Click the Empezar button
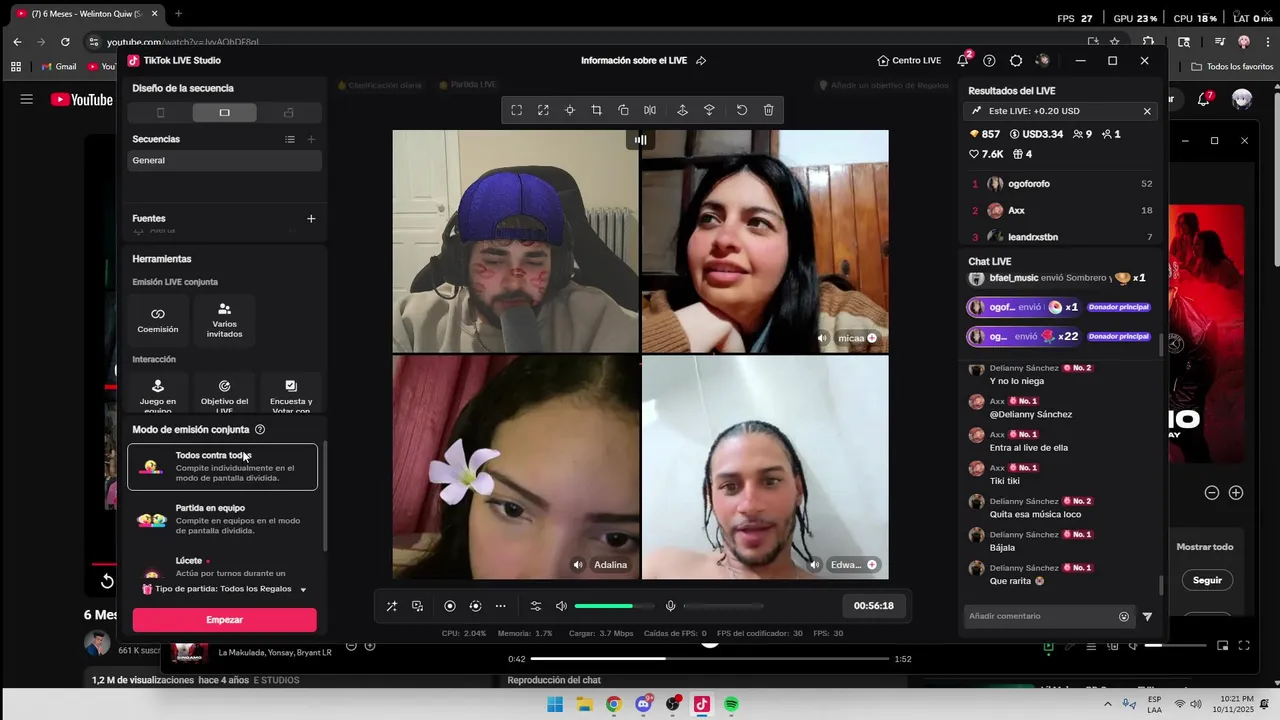 (224, 620)
